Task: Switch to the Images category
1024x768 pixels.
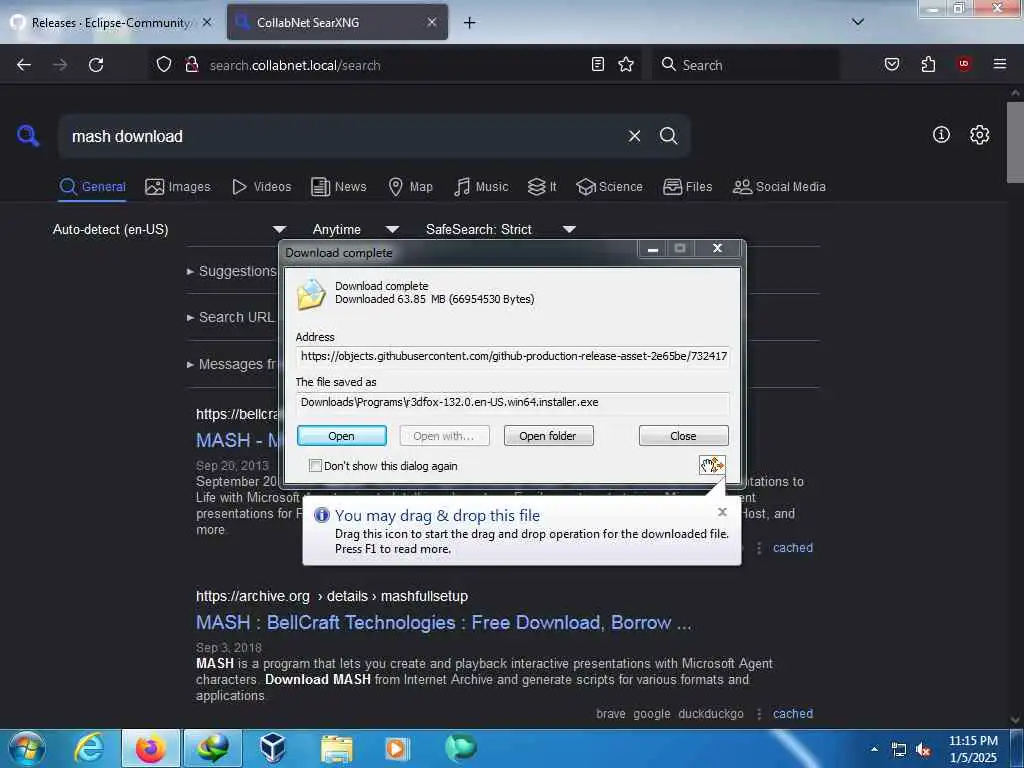Action: point(178,187)
